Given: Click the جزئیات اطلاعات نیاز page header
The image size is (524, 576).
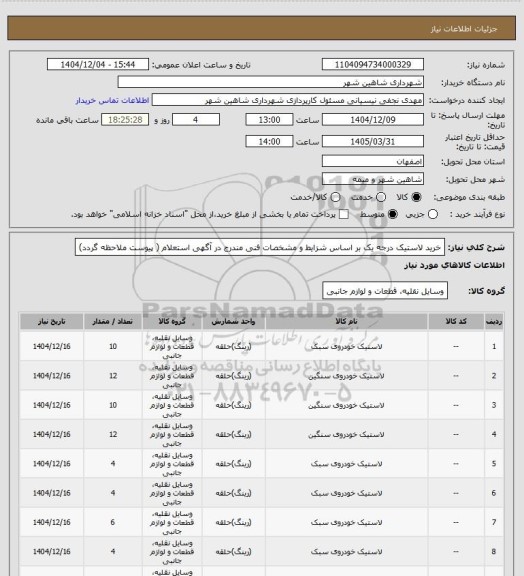Looking at the screenshot, I should coord(464,29).
